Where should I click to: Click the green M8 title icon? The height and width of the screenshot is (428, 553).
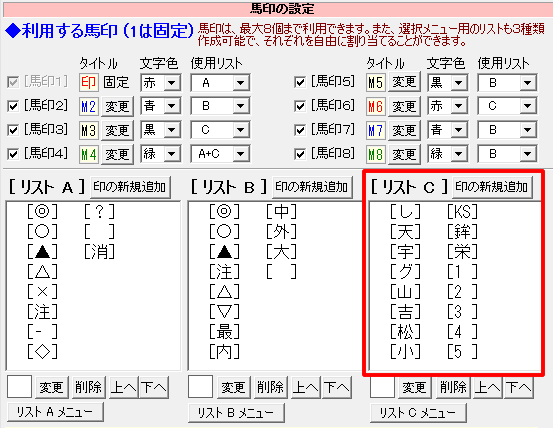pos(376,154)
